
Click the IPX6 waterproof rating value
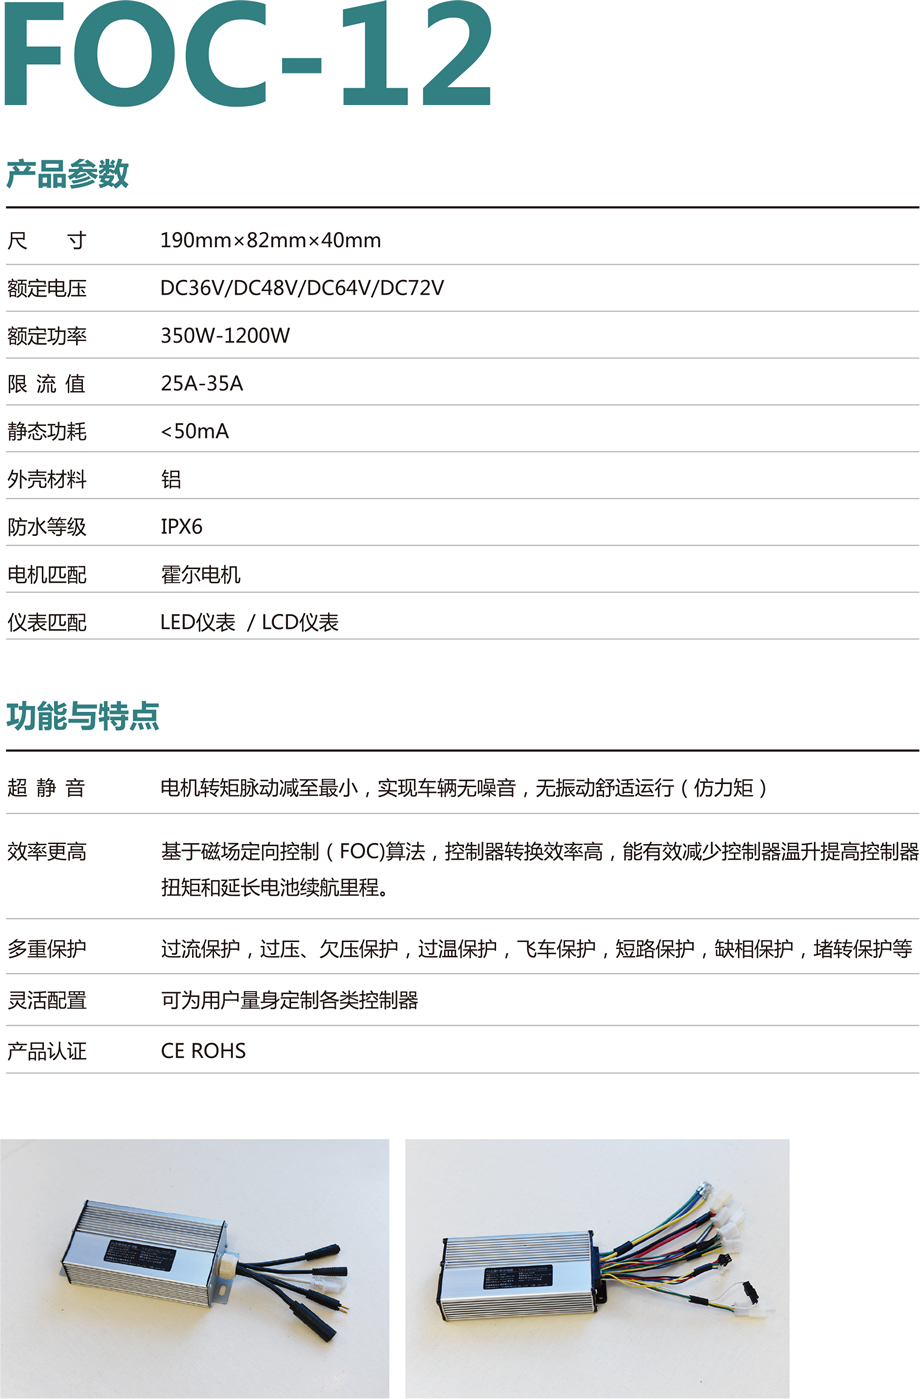(x=181, y=527)
